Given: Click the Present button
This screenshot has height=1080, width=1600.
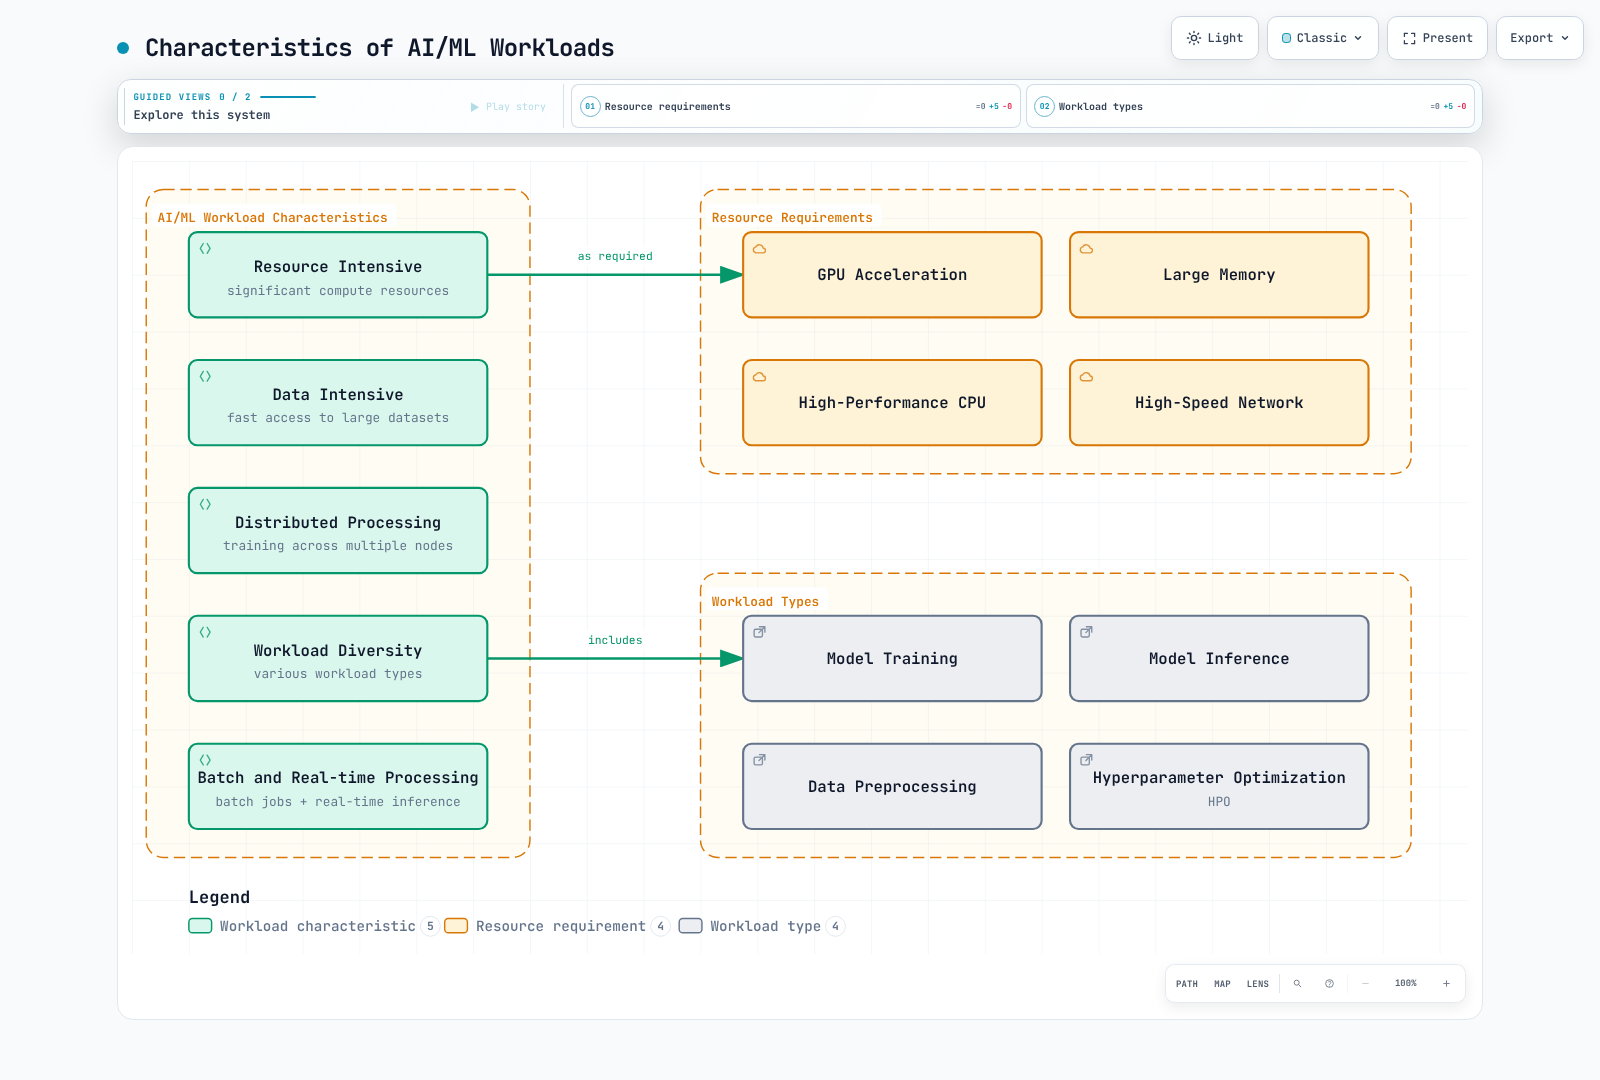Looking at the screenshot, I should [1437, 38].
